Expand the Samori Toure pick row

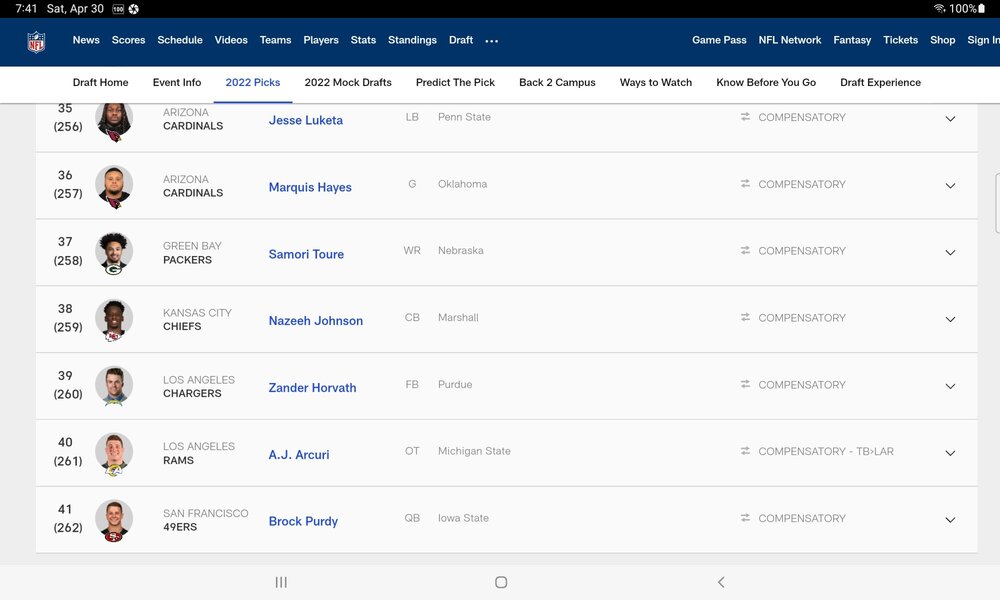[x=950, y=252]
